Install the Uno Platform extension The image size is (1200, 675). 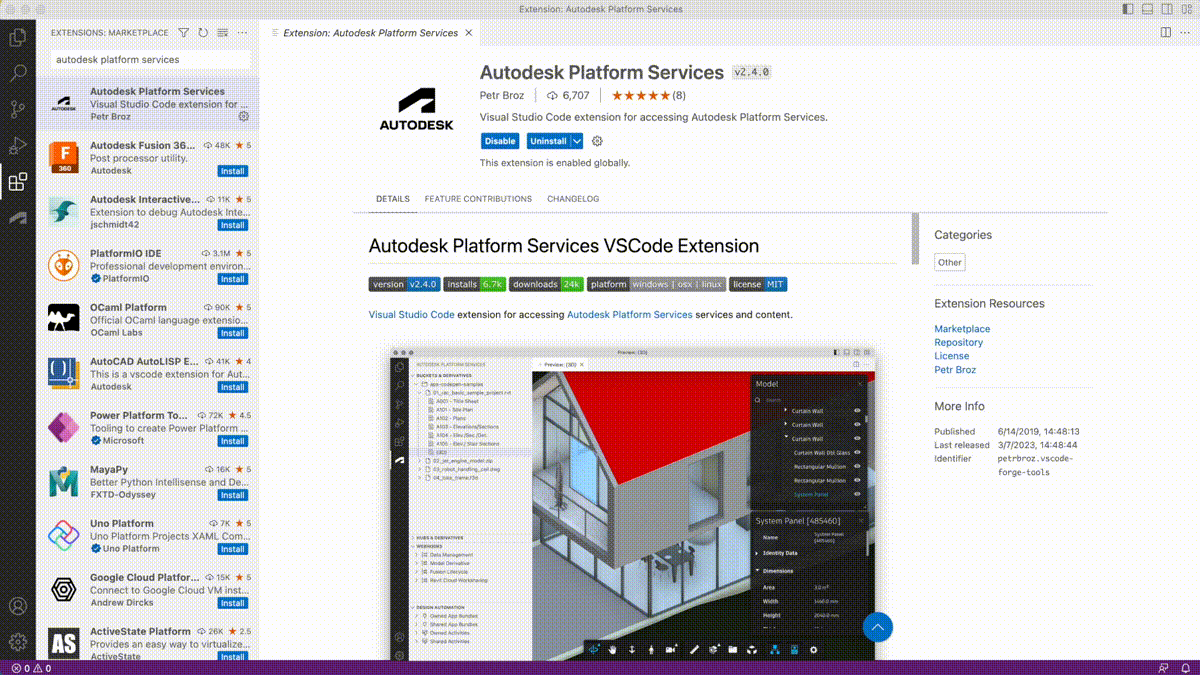233,549
